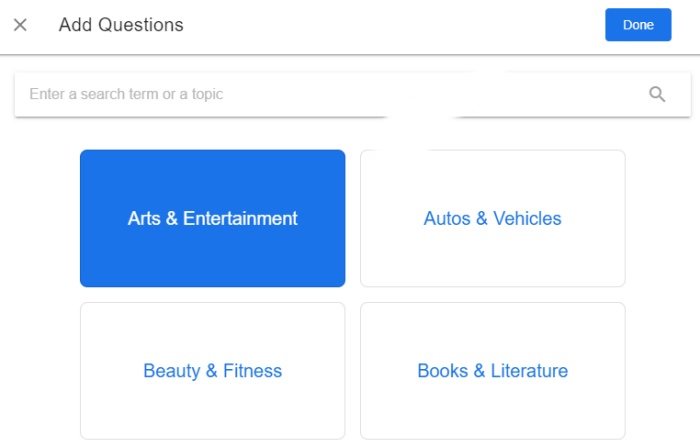The width and height of the screenshot is (700, 447).
Task: Click the Done button
Action: tap(638, 25)
